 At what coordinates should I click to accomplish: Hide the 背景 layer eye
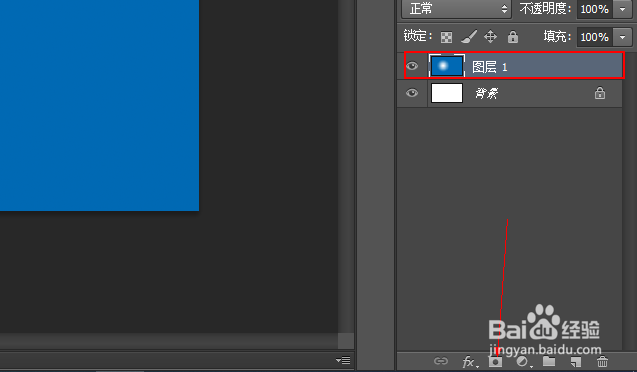[x=412, y=93]
